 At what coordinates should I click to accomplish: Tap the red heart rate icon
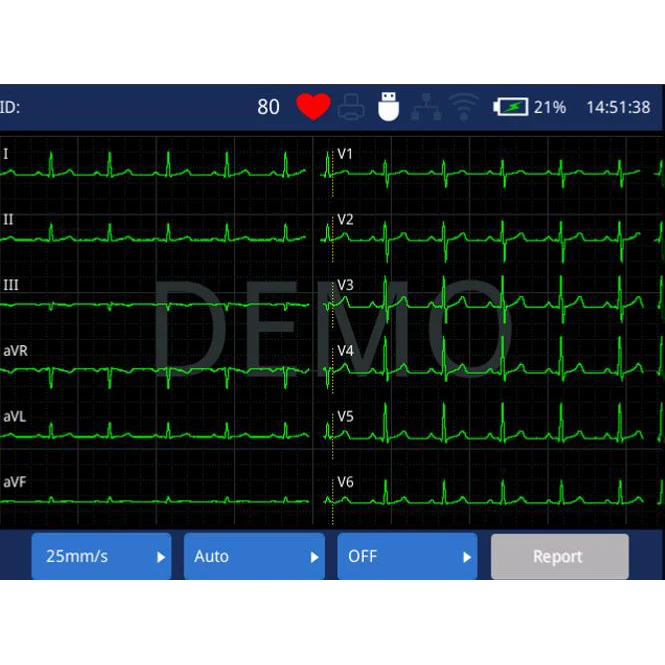(x=313, y=106)
